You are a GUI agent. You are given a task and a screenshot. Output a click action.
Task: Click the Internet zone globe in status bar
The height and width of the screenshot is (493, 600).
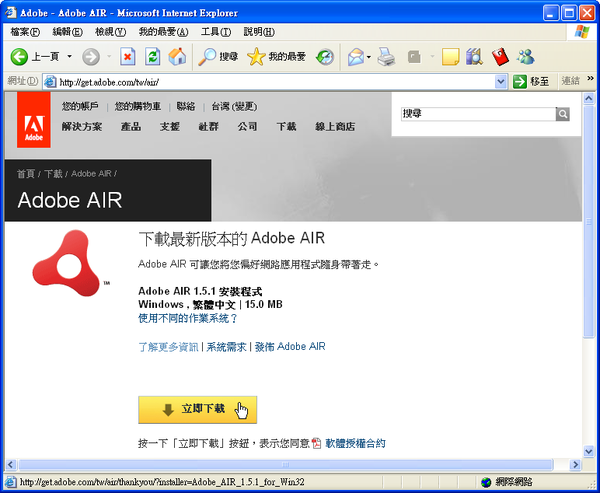coord(486,482)
